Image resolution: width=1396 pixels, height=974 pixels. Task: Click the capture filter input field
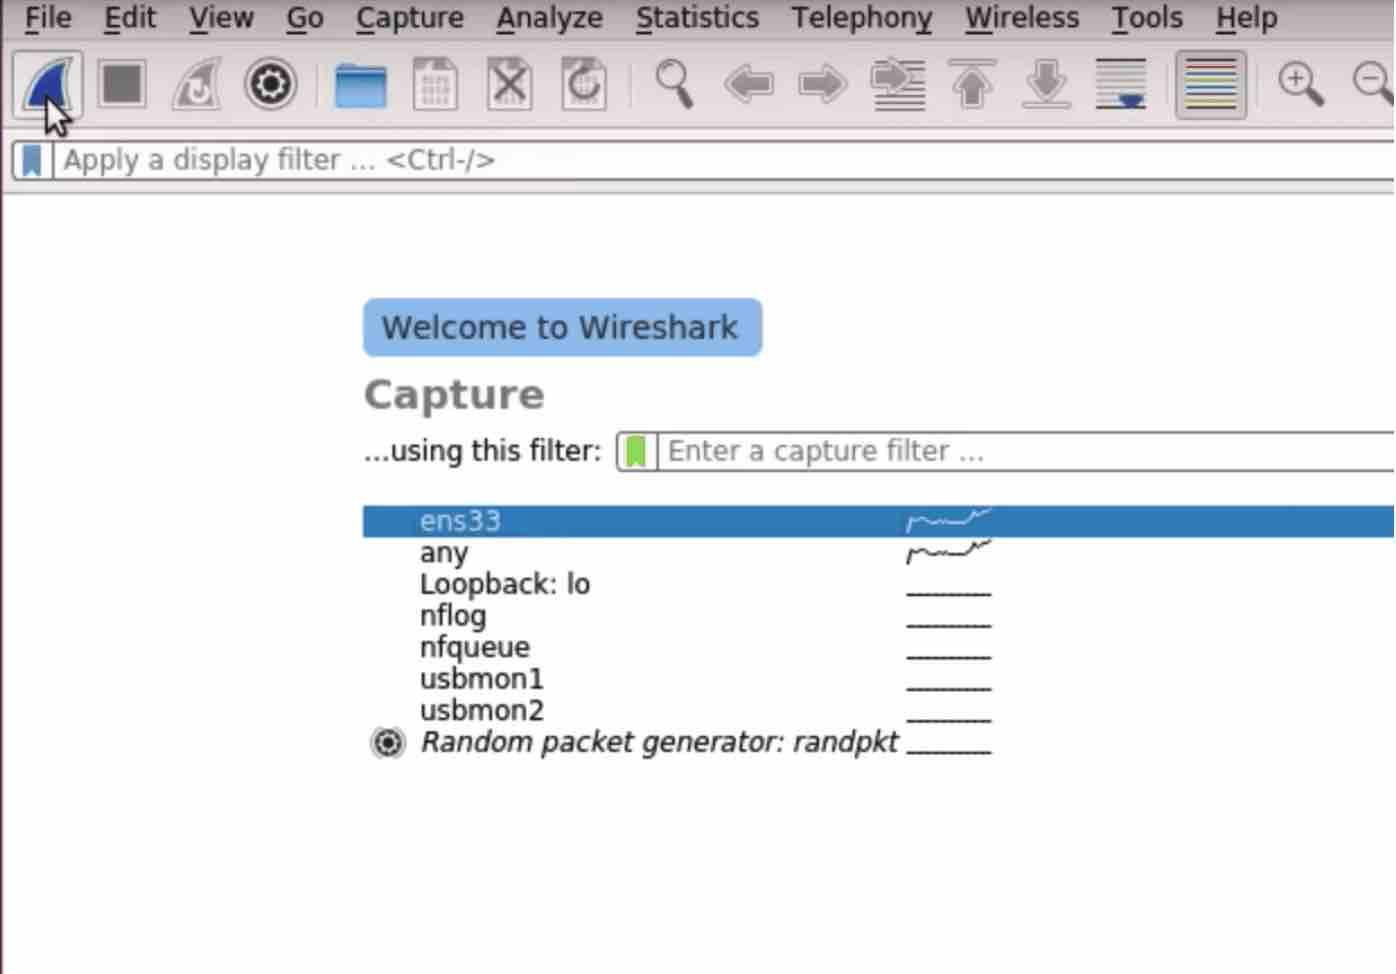point(1026,451)
